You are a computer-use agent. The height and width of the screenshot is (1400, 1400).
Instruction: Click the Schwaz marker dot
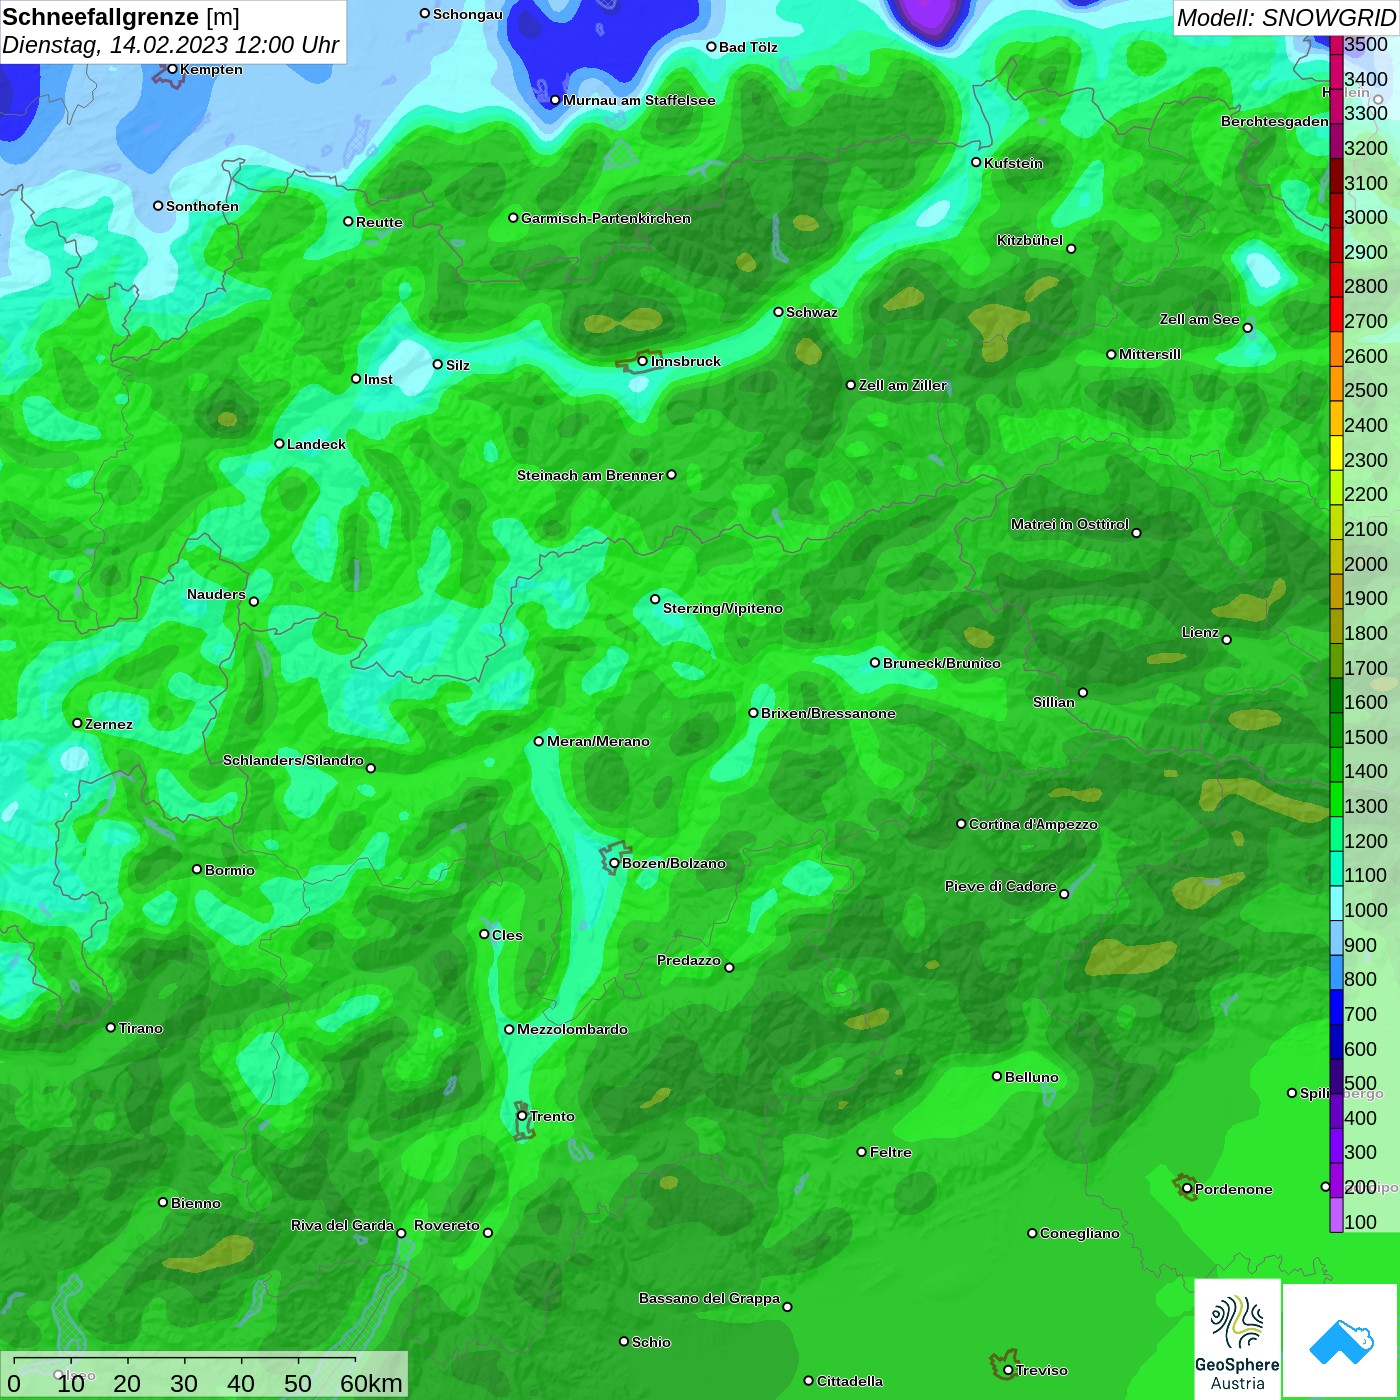pyautogui.click(x=778, y=311)
